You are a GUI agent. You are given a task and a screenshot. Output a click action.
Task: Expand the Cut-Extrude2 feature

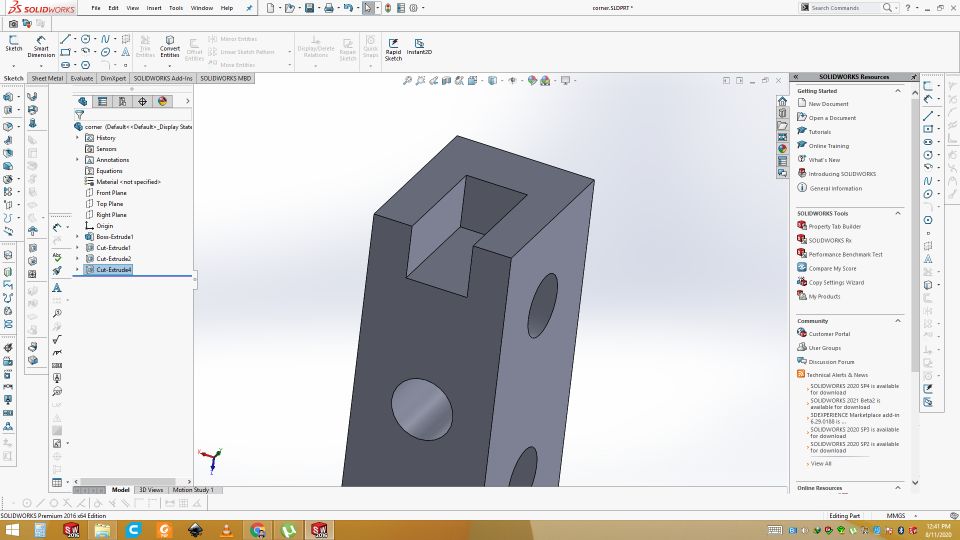click(x=78, y=259)
